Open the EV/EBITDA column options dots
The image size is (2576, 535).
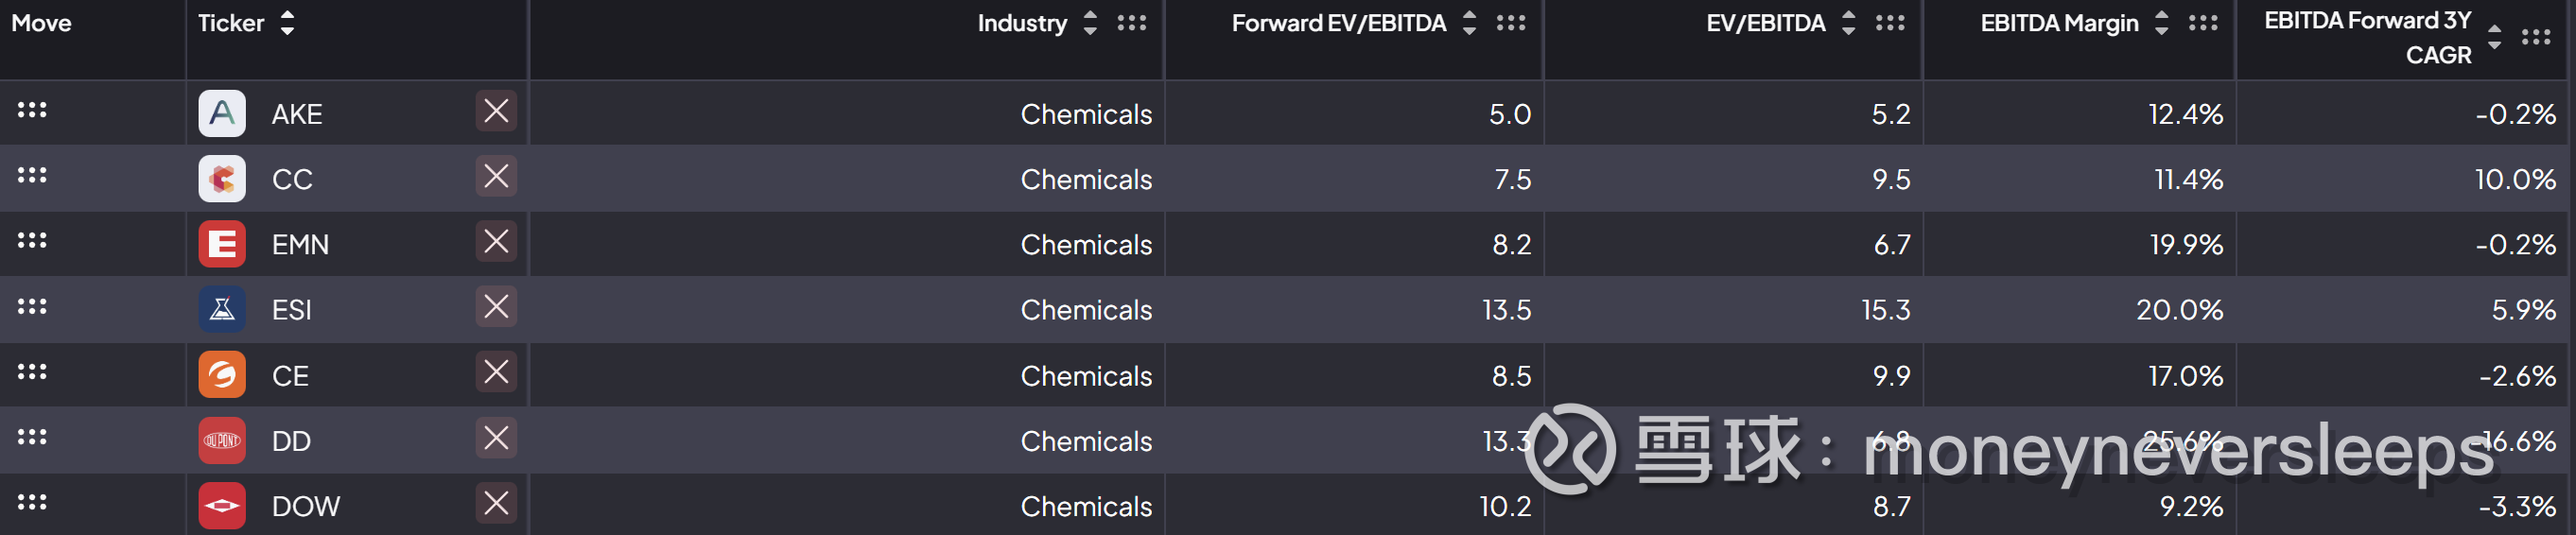point(1889,23)
